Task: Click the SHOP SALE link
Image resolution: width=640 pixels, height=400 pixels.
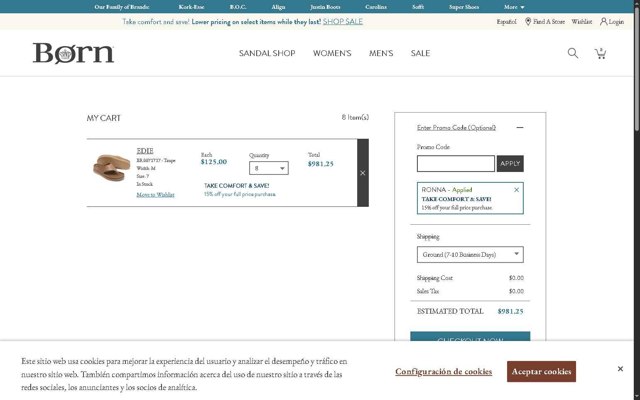Action: [x=342, y=22]
